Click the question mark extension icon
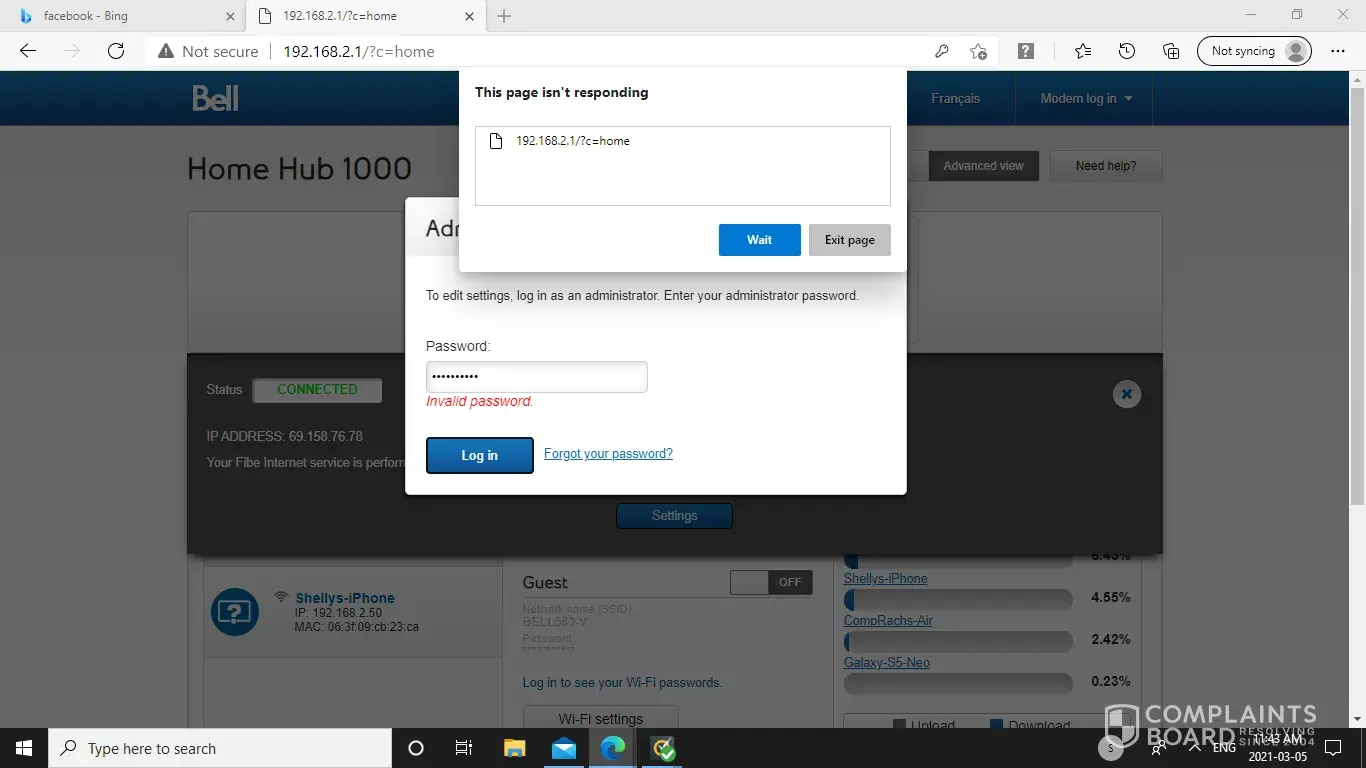The image size is (1366, 768). 1026,52
